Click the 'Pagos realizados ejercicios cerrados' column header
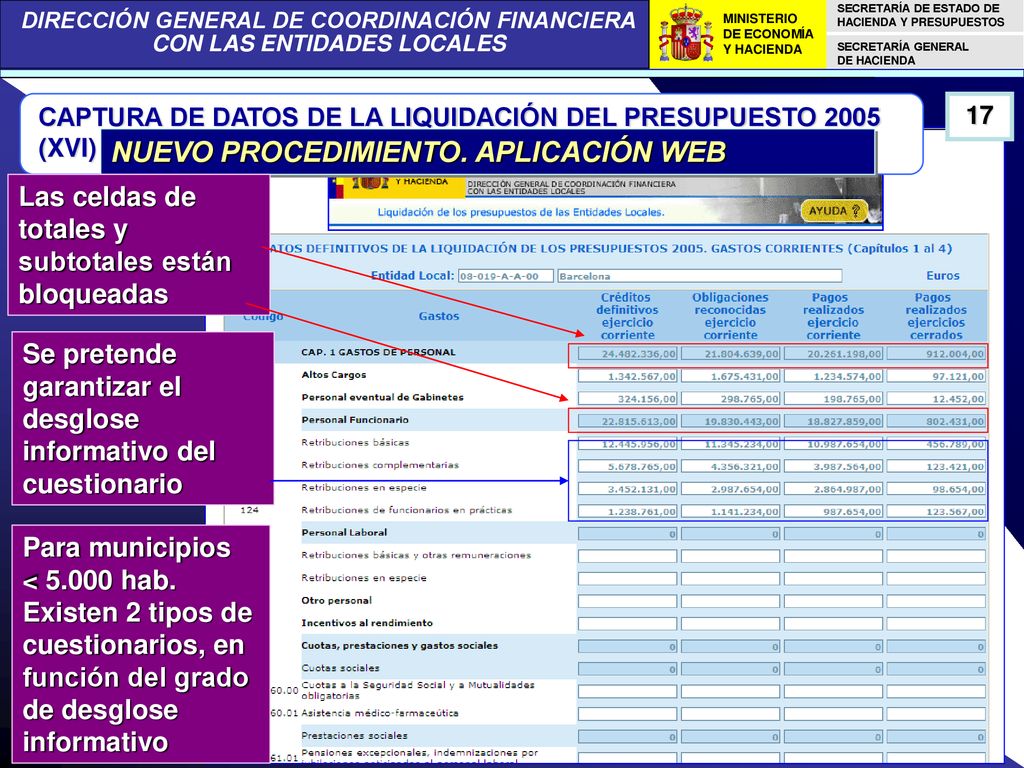The image size is (1024, 768). (x=936, y=316)
